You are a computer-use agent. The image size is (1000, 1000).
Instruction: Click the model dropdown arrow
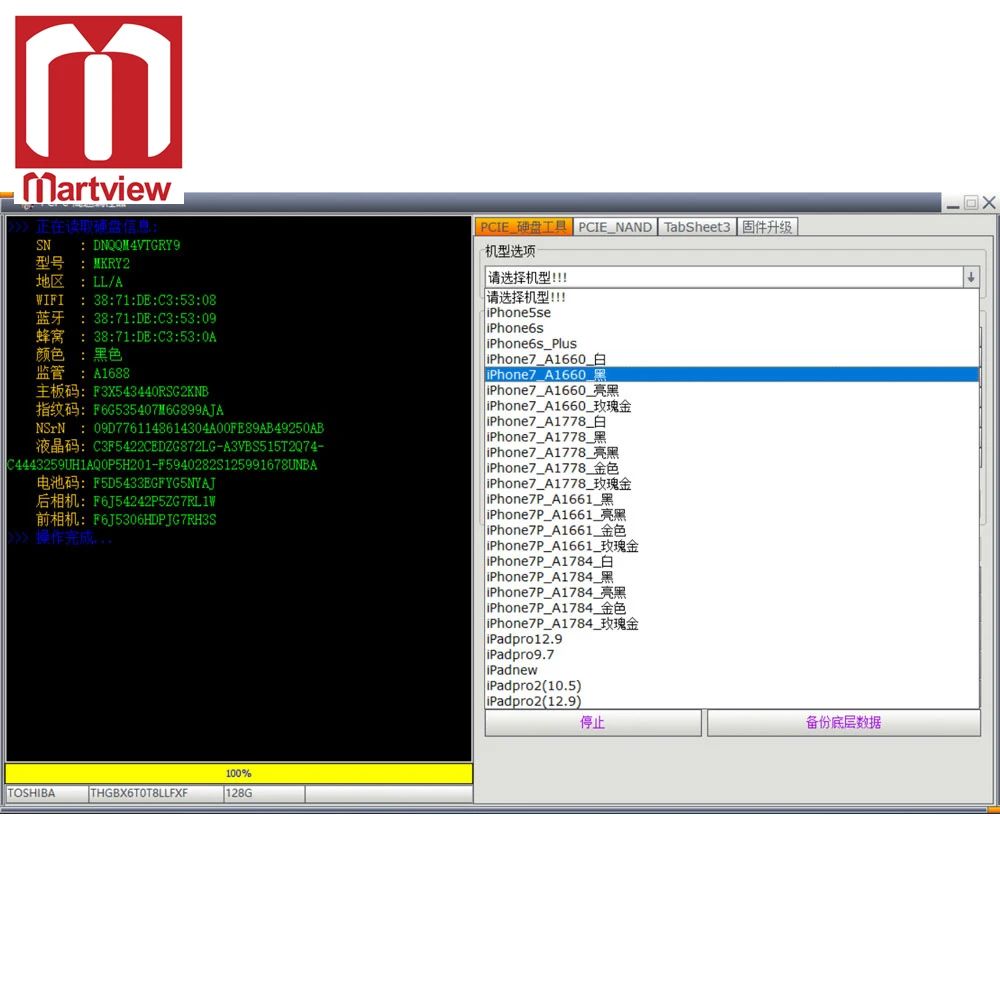click(x=971, y=277)
